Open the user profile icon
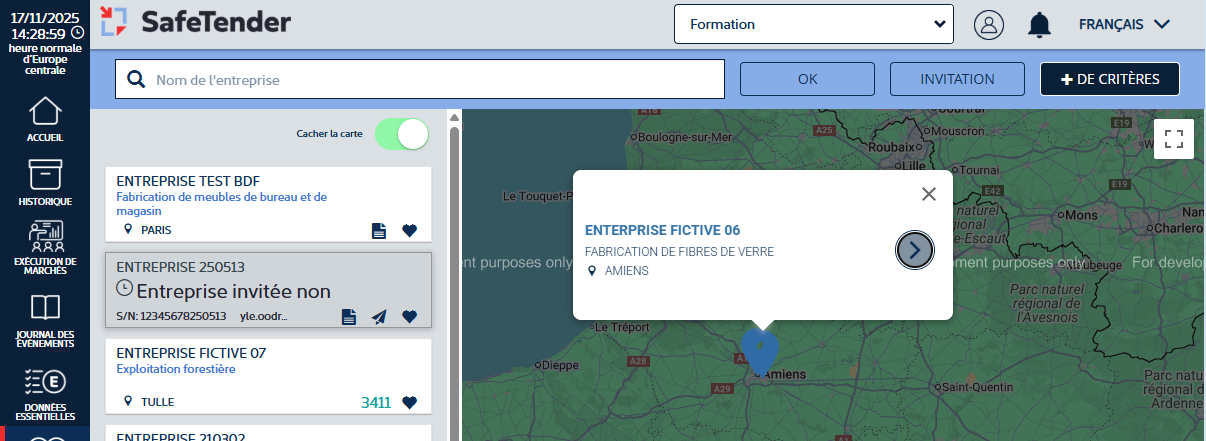The width and height of the screenshot is (1206, 441). [x=989, y=25]
